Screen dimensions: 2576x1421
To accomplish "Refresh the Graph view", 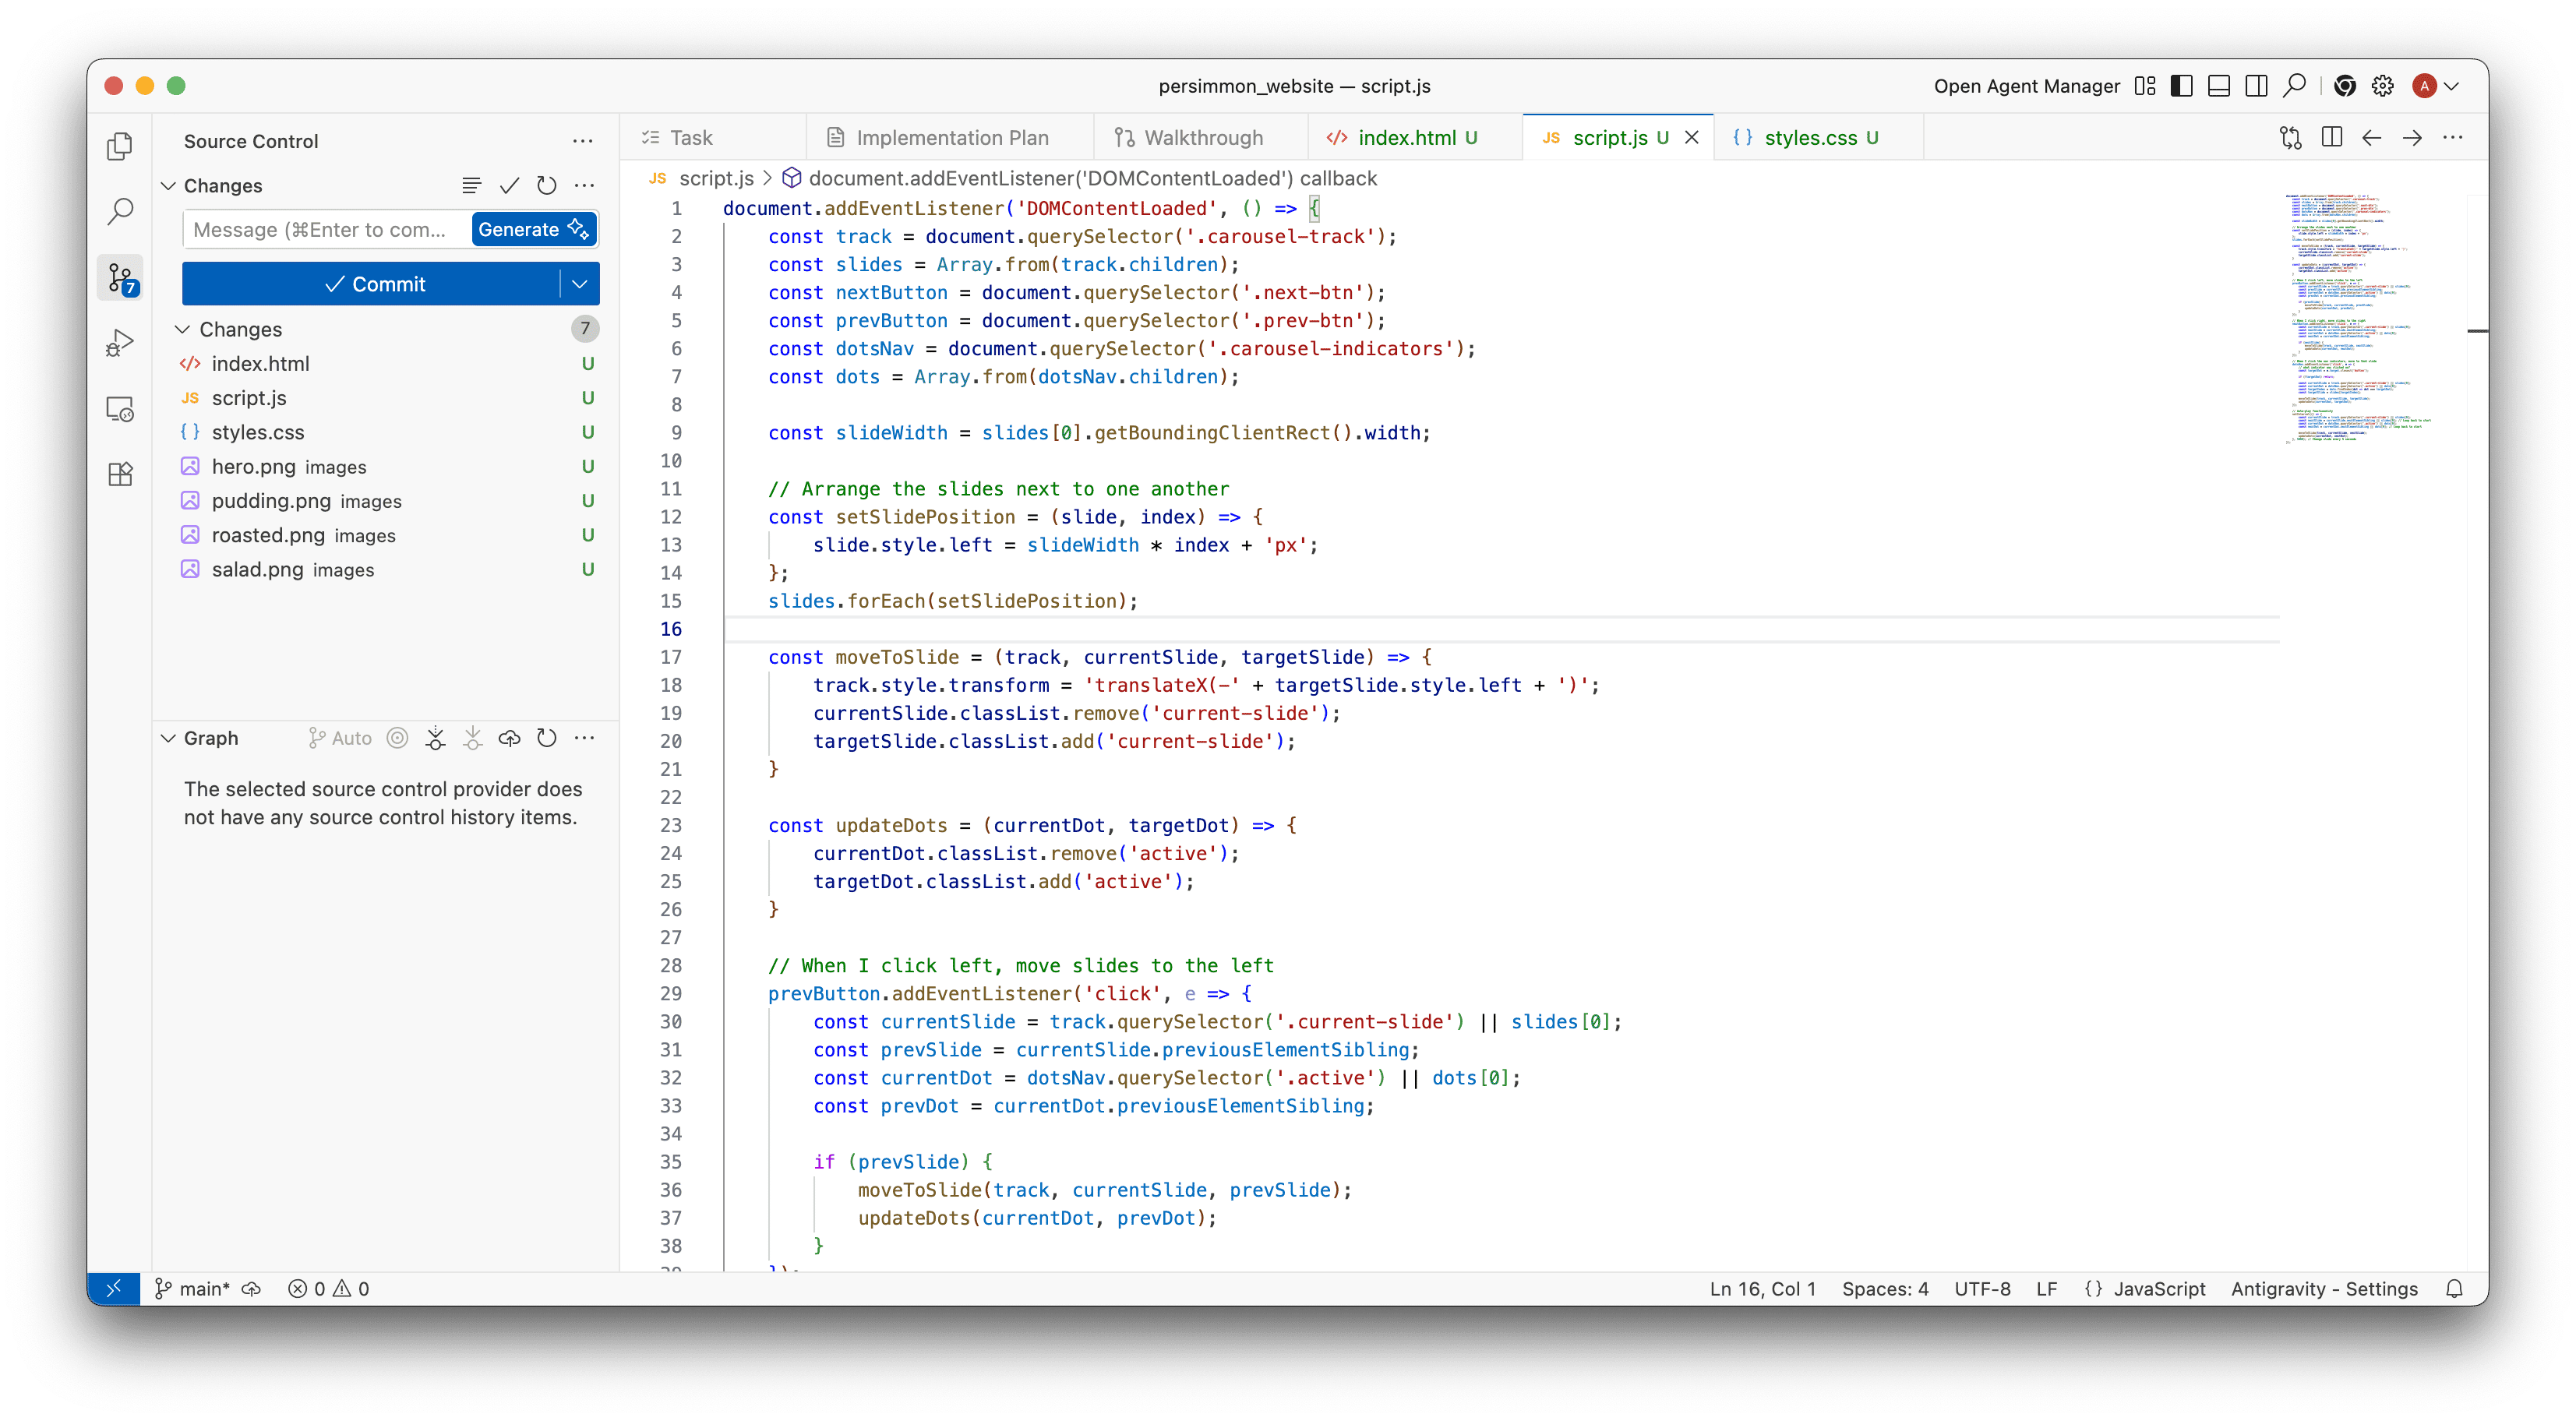I will pyautogui.click(x=546, y=738).
